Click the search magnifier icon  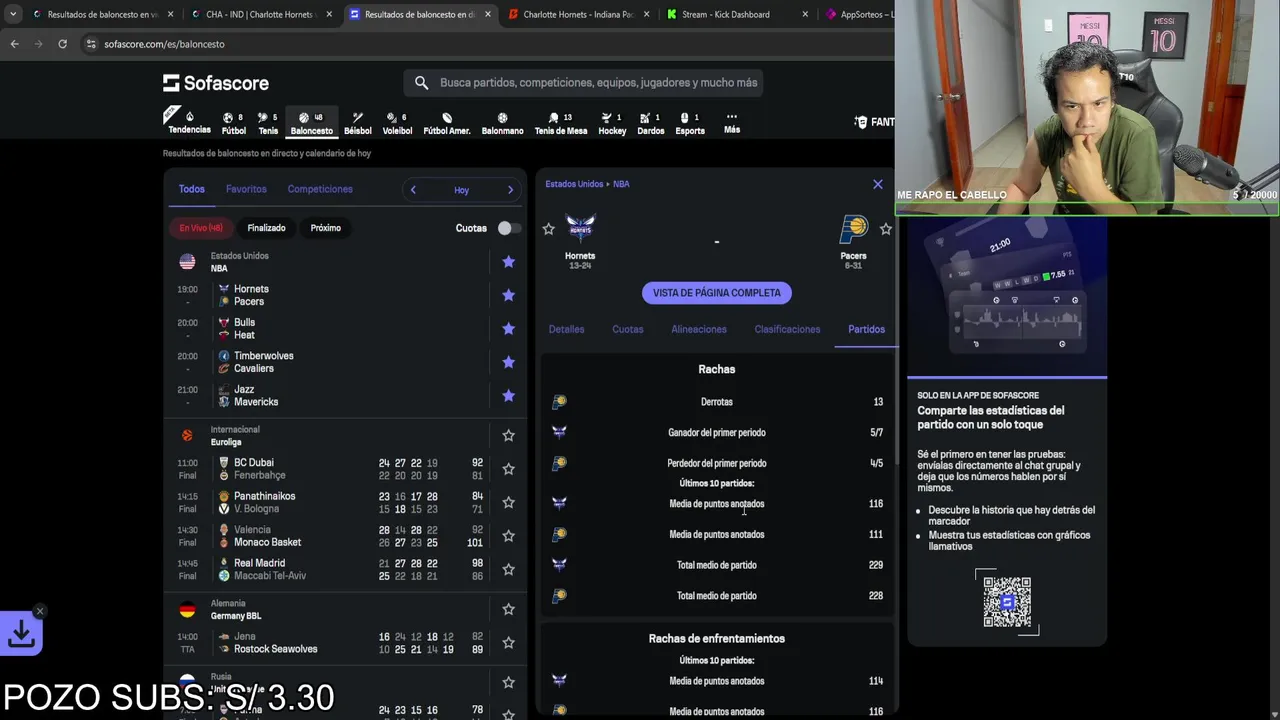tap(421, 83)
